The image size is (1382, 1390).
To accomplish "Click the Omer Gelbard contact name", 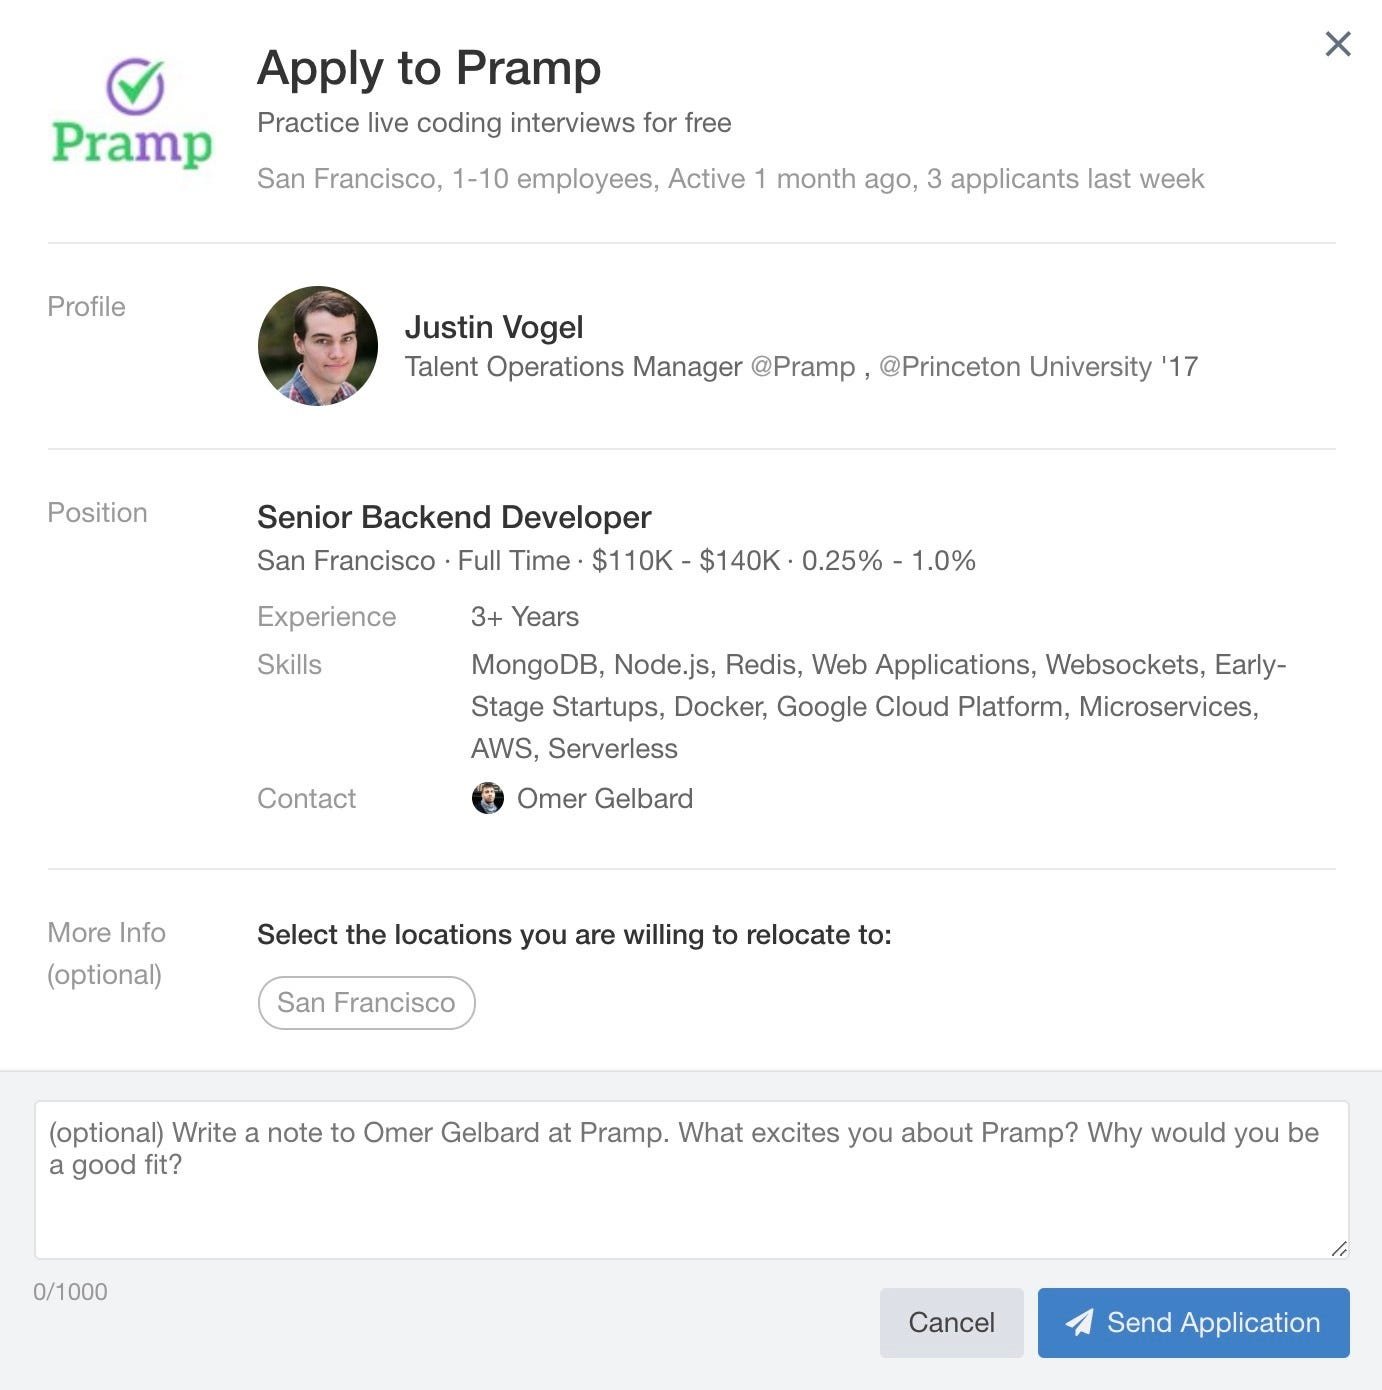I will [604, 798].
